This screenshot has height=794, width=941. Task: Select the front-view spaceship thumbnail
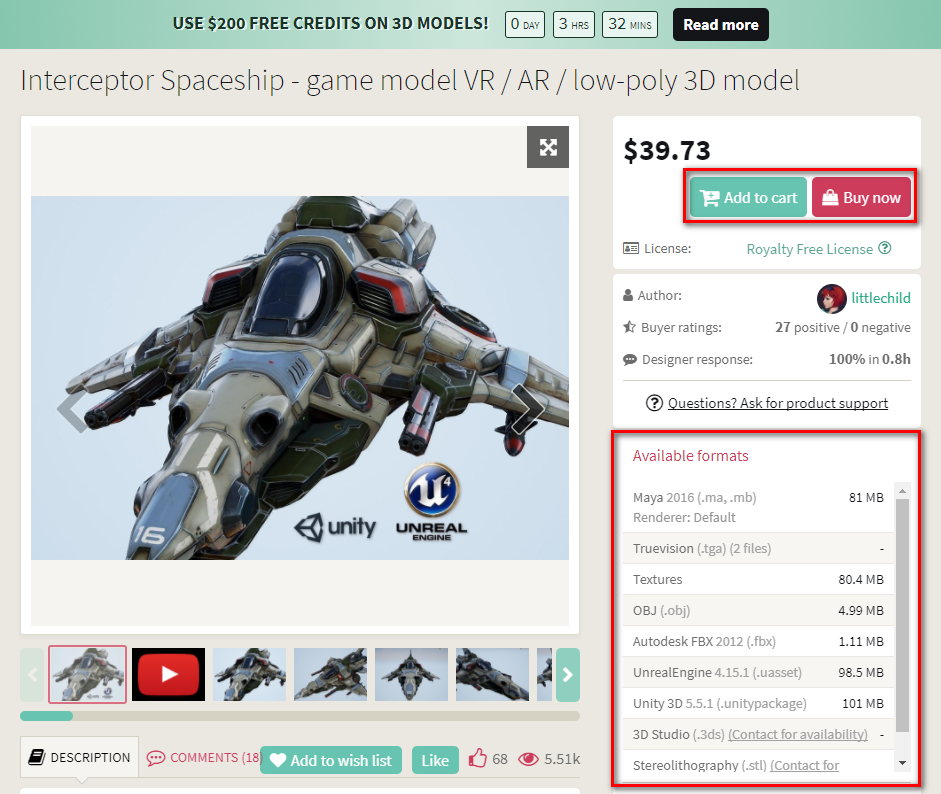411,674
